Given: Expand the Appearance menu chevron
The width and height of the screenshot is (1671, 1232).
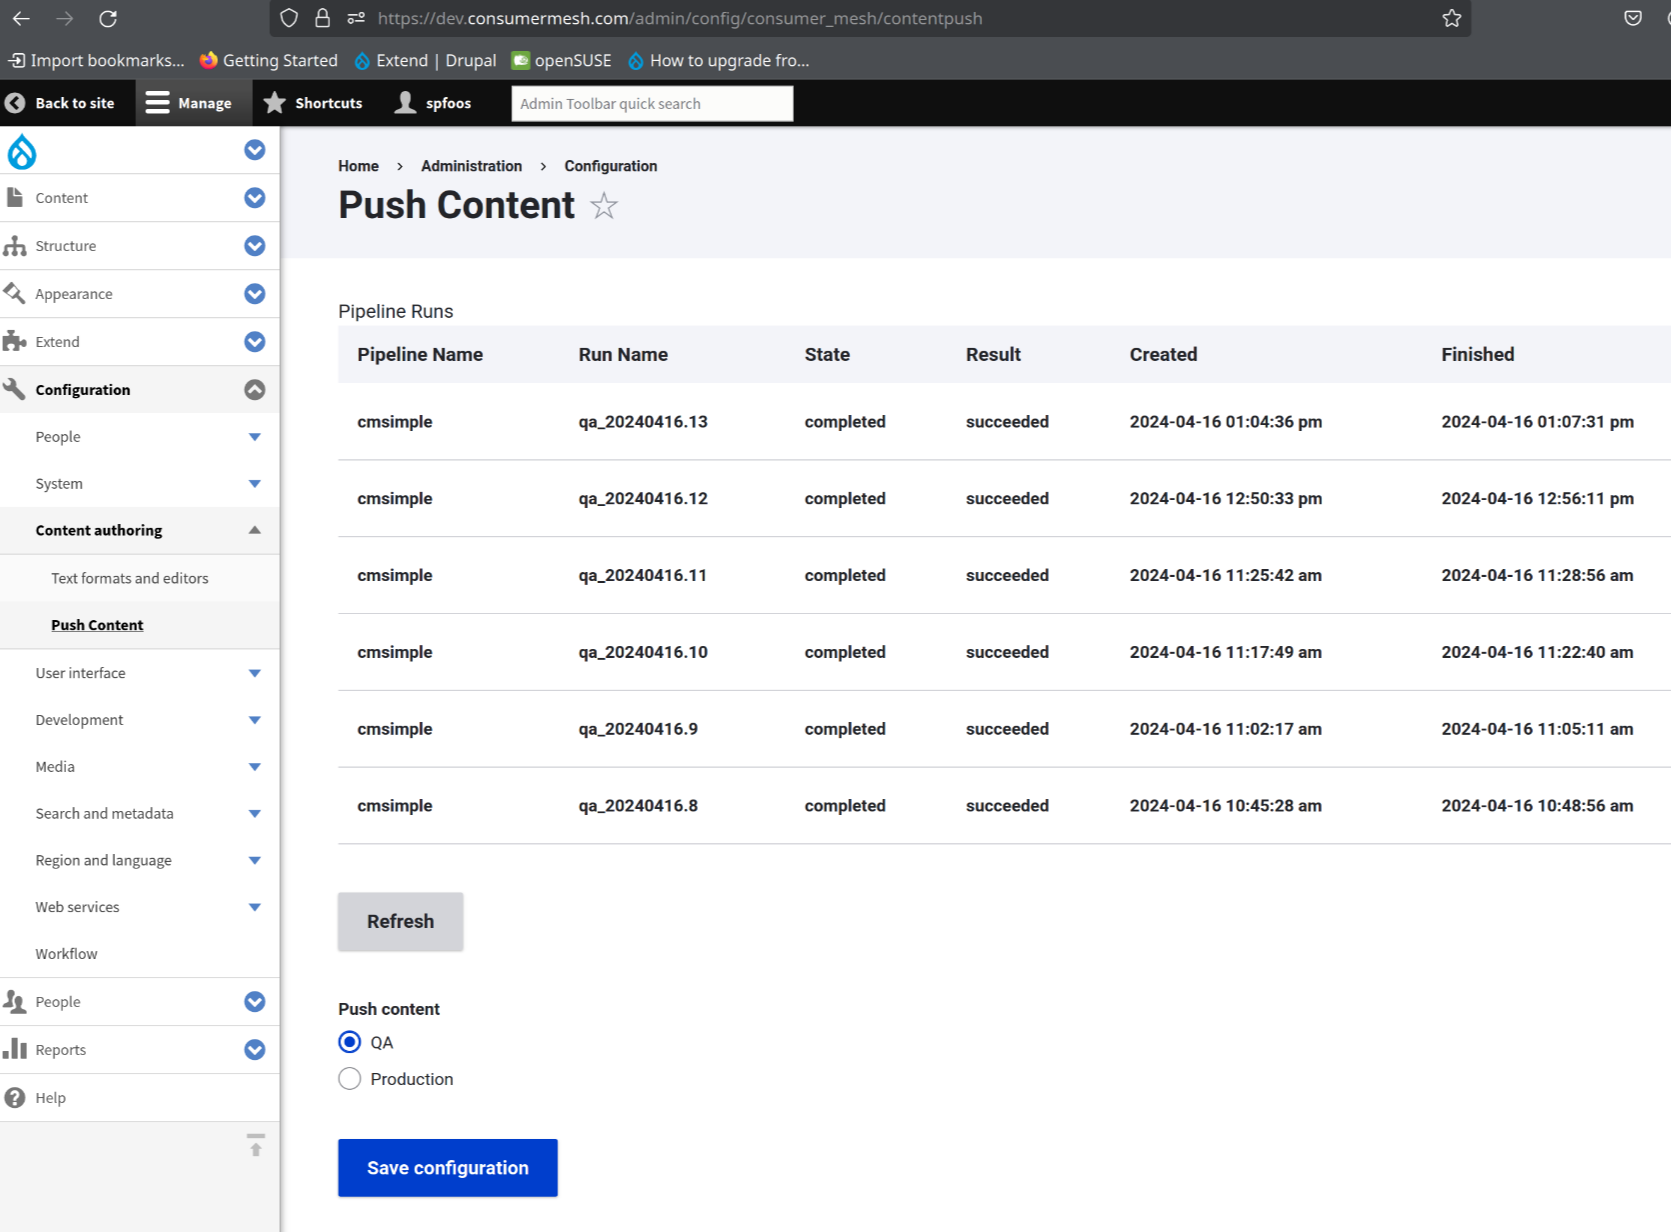Looking at the screenshot, I should 255,293.
